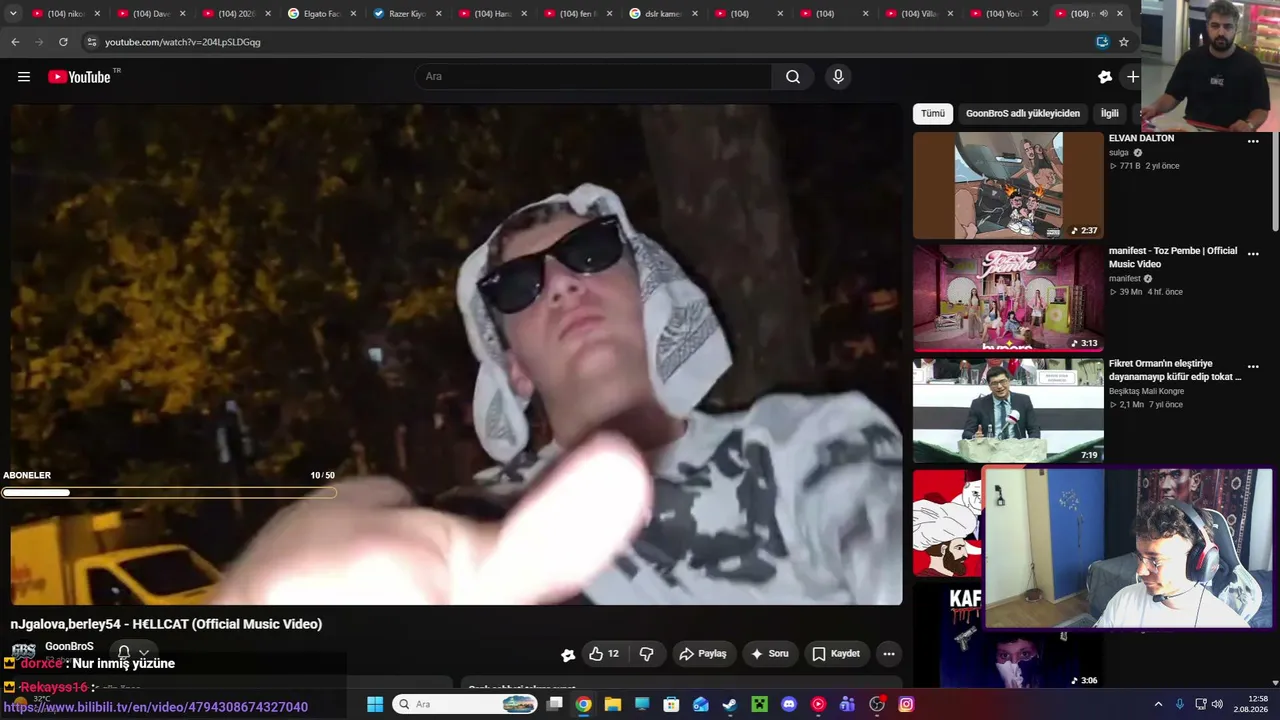Open Microsoft Store from the taskbar
Image resolution: width=1280 pixels, height=720 pixels.
click(x=671, y=704)
